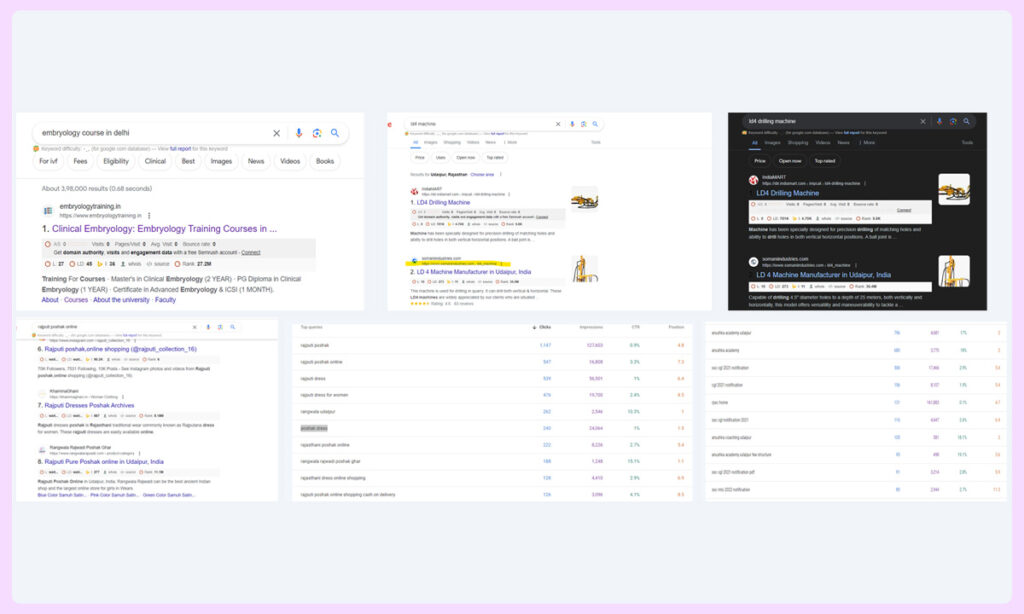Clear the 'rajputi poshak online' search box

[194, 327]
